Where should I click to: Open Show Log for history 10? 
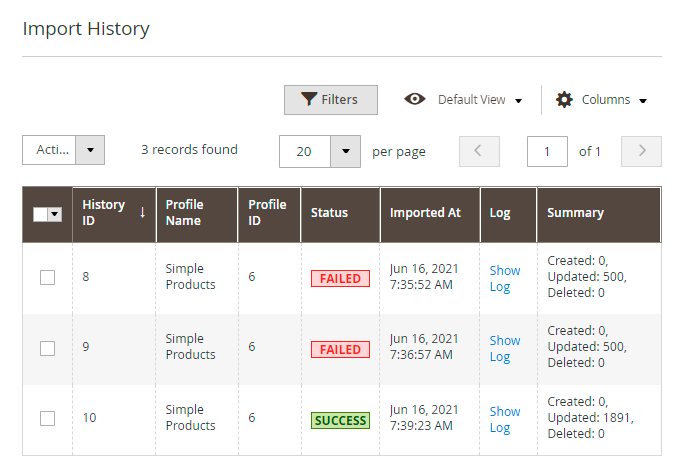(504, 419)
